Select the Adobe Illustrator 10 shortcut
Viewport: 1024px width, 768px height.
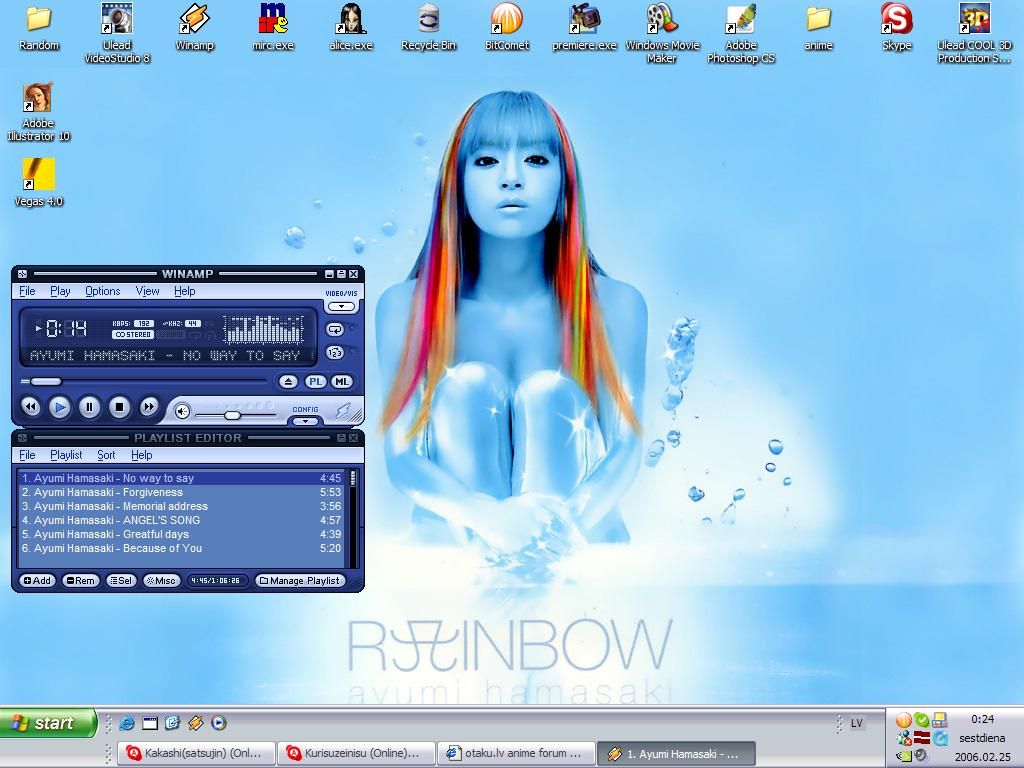38,112
